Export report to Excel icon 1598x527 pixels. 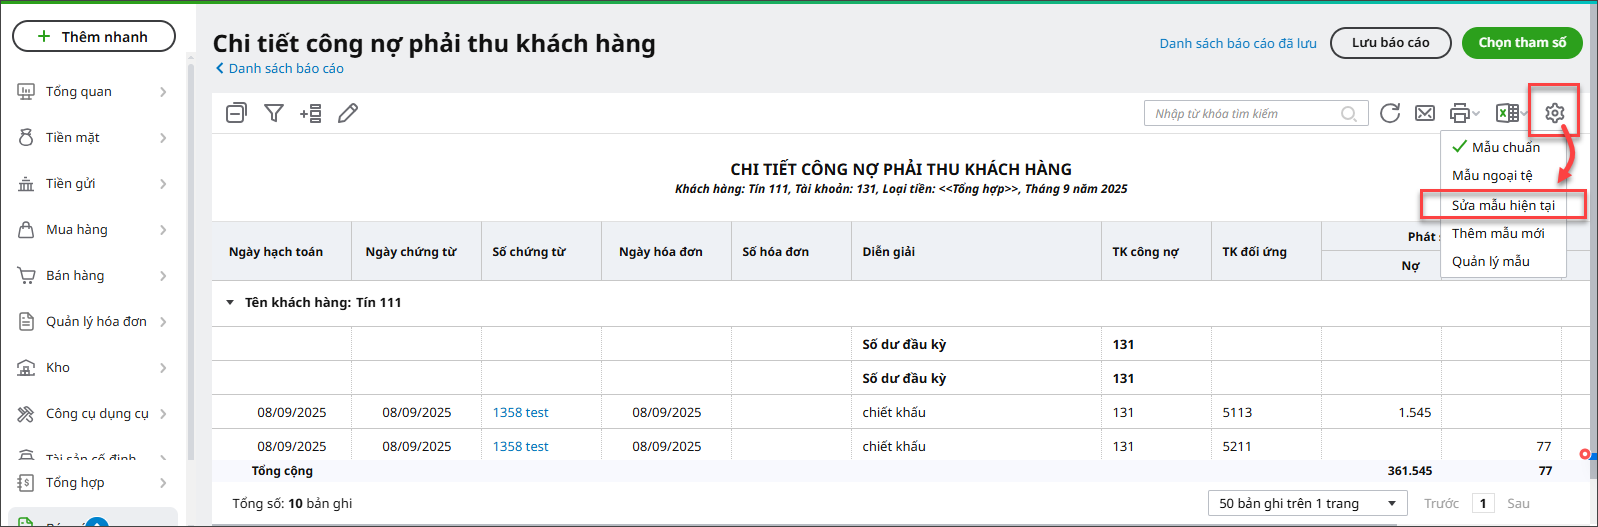[1506, 113]
